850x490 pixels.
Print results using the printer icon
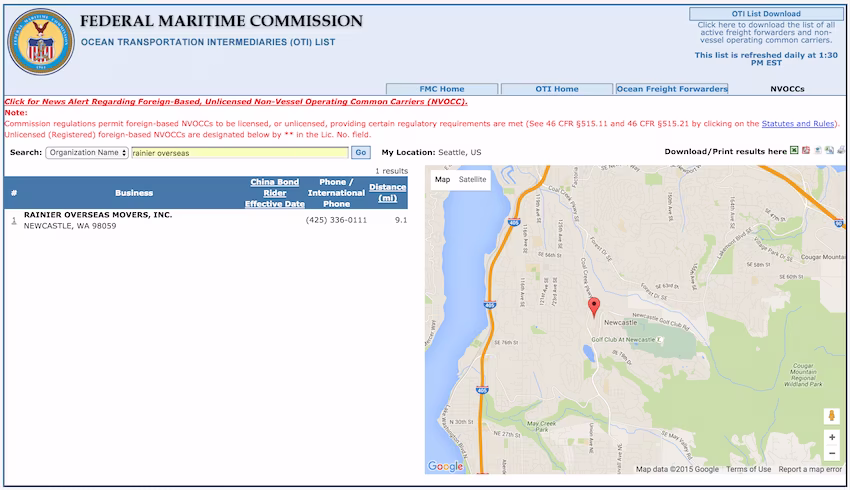pos(841,151)
